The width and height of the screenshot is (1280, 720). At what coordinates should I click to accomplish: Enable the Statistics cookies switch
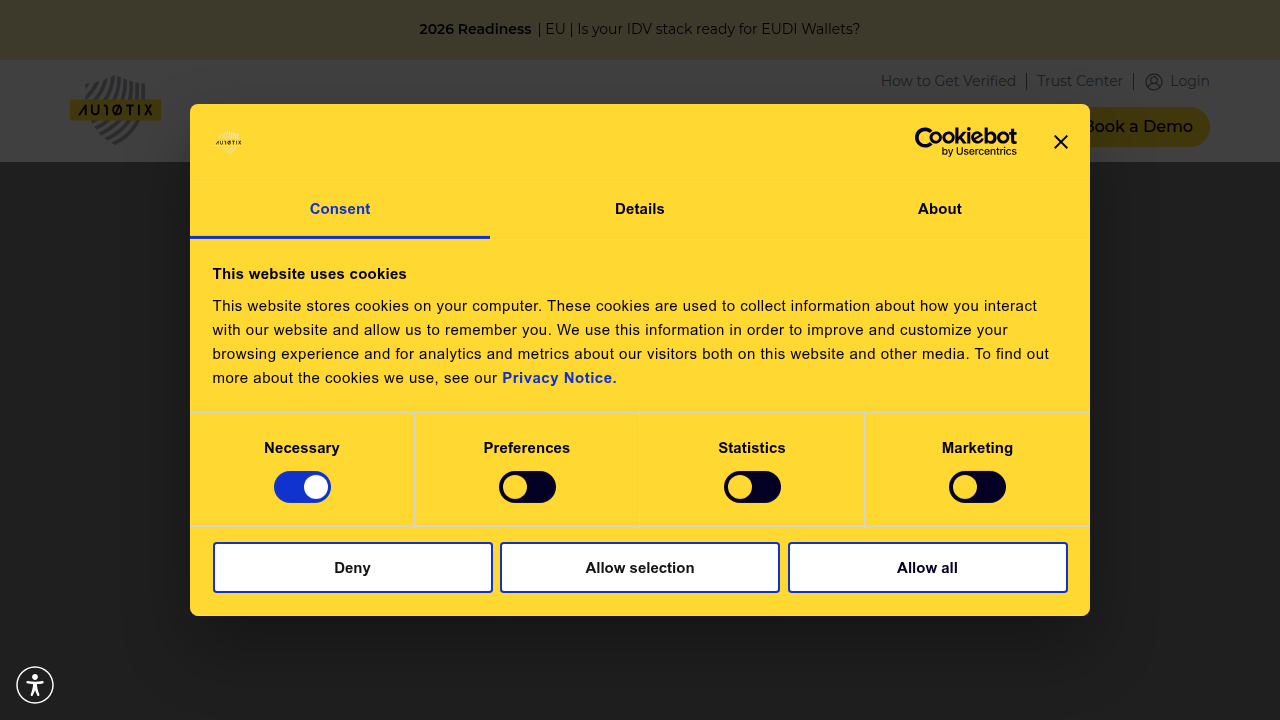coord(752,487)
